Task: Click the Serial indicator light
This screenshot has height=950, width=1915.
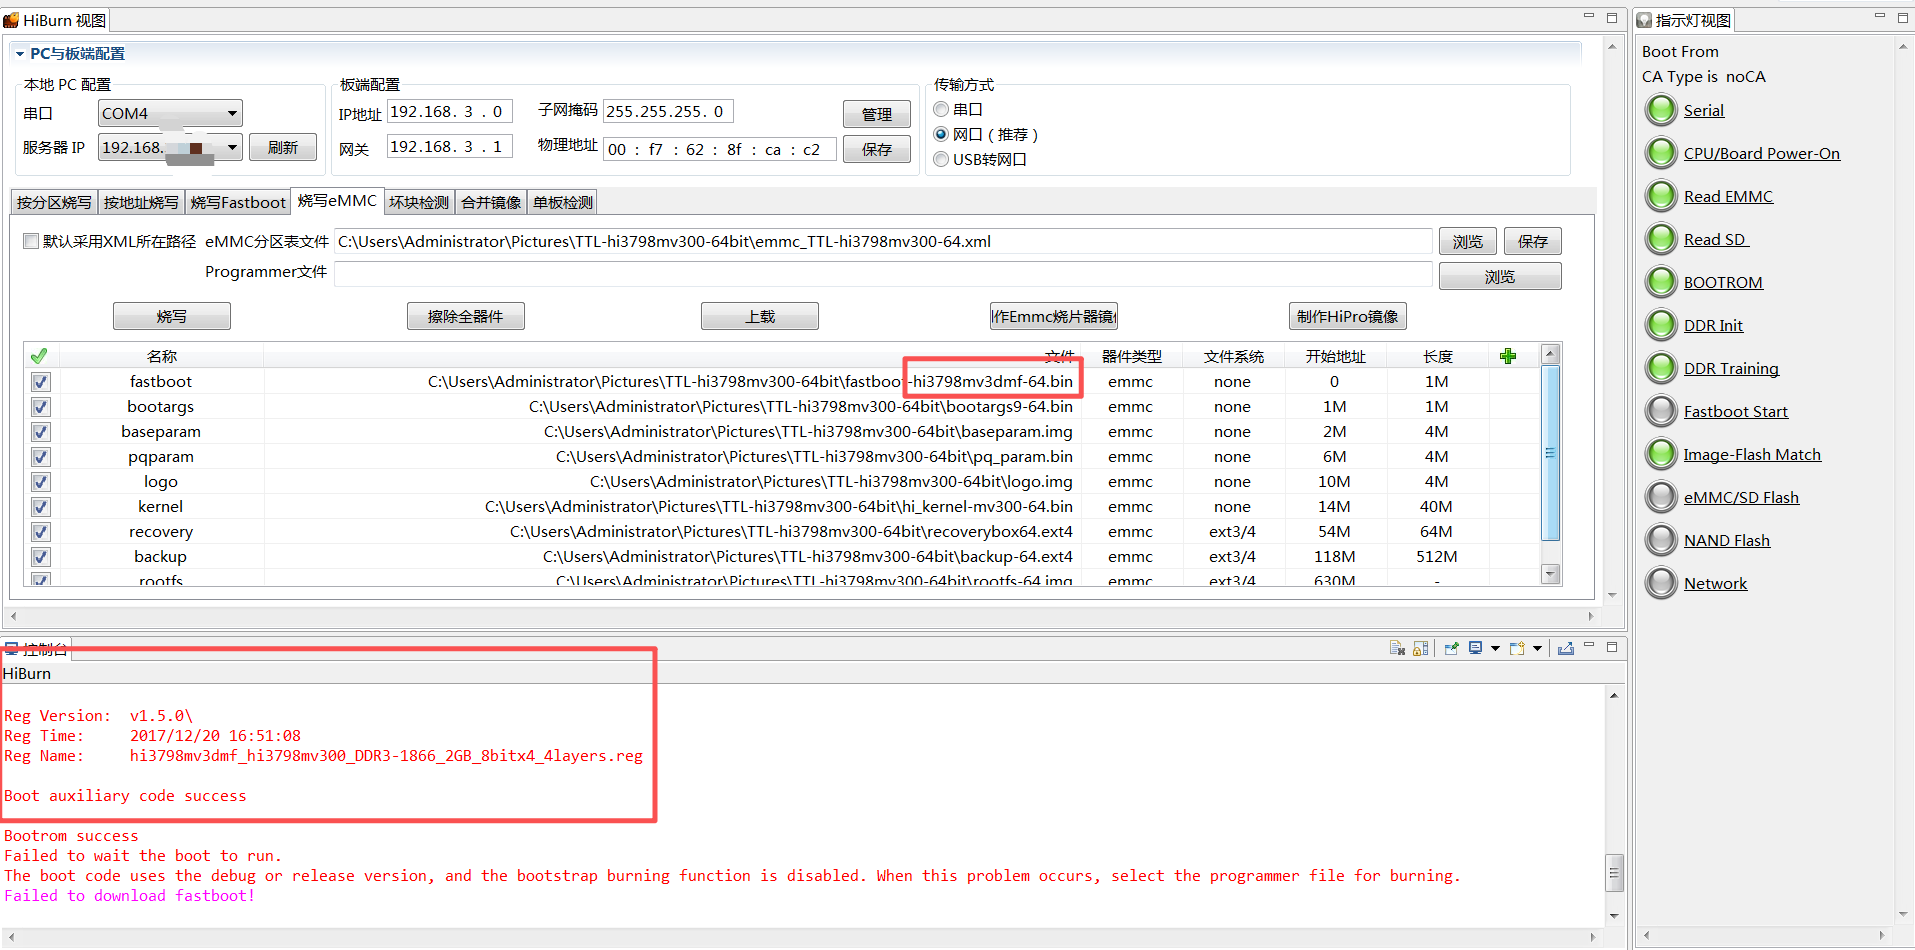Action: pyautogui.click(x=1661, y=110)
